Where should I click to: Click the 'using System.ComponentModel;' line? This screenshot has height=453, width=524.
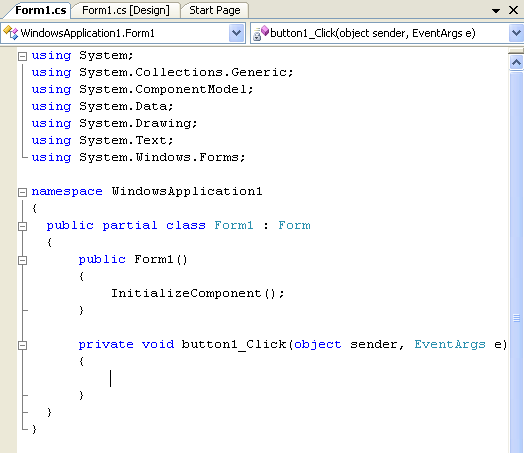[x=142, y=90]
